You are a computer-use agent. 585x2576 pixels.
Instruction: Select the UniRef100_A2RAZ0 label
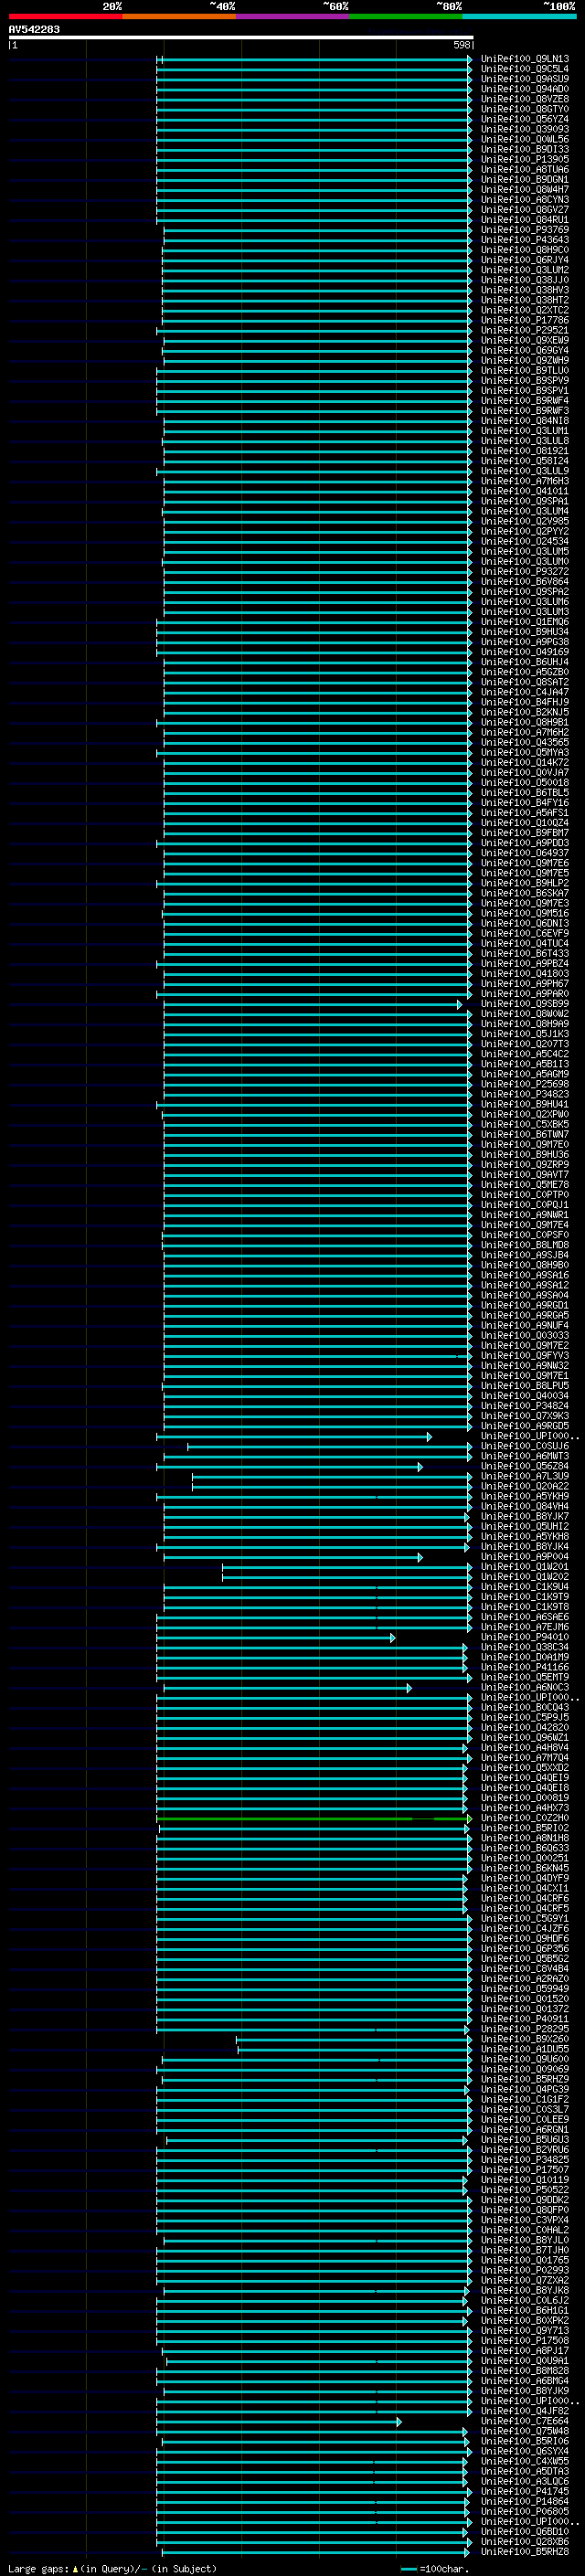pos(524,1978)
